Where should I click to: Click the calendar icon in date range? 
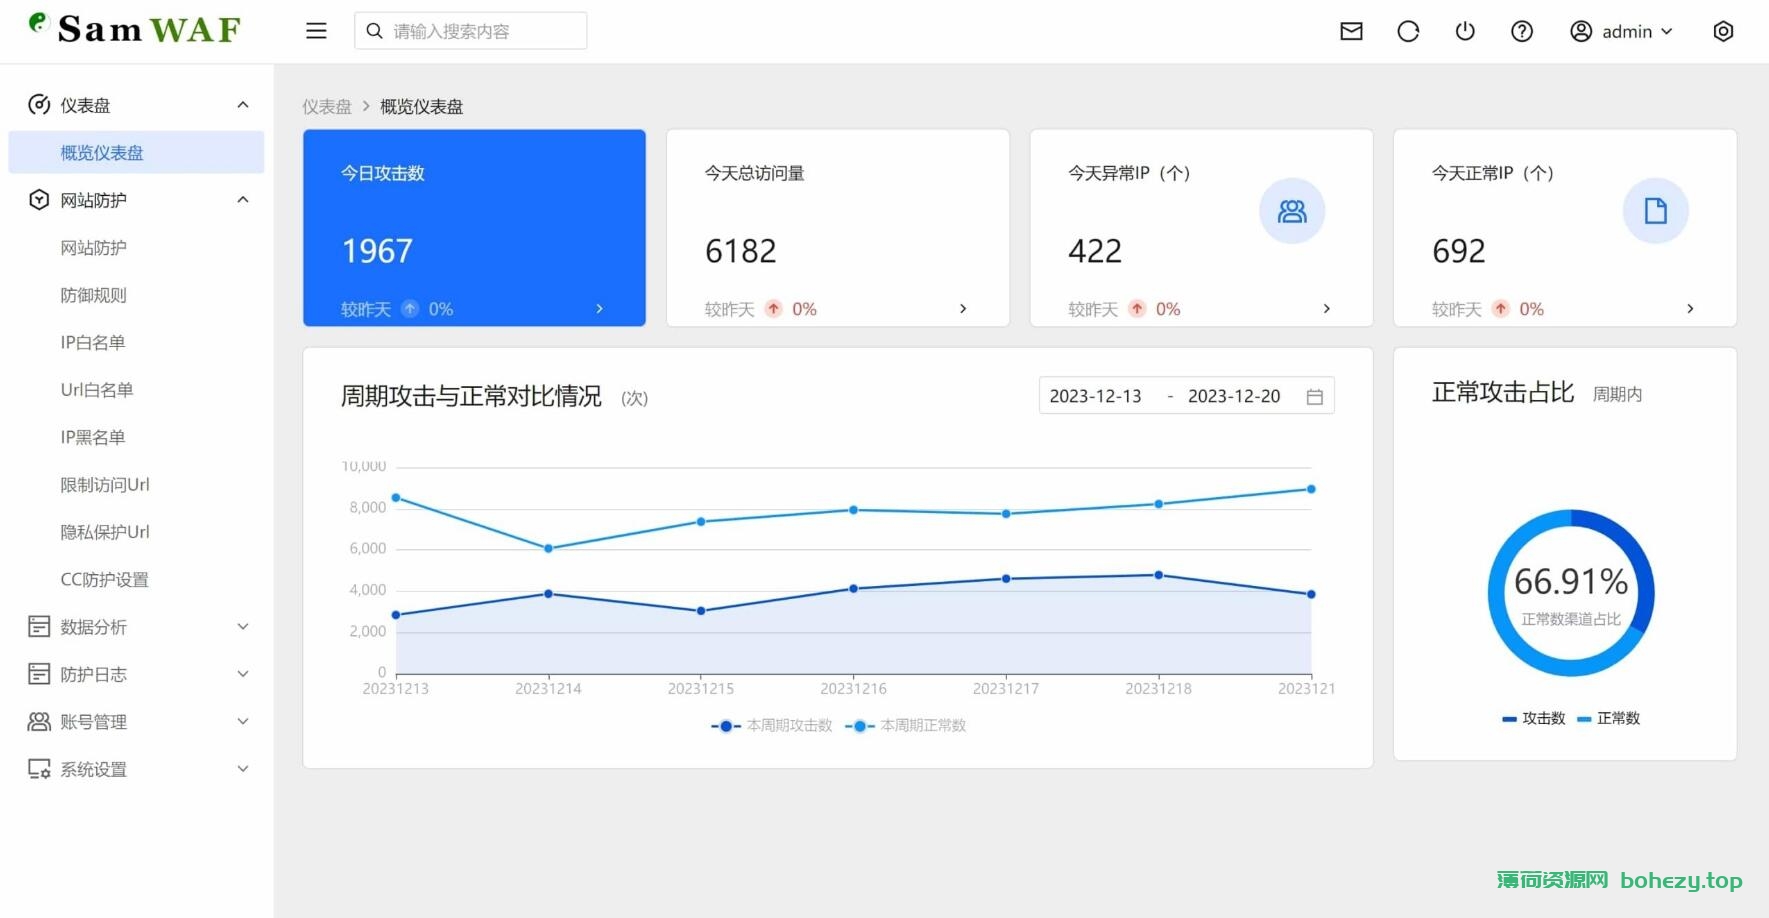point(1315,397)
